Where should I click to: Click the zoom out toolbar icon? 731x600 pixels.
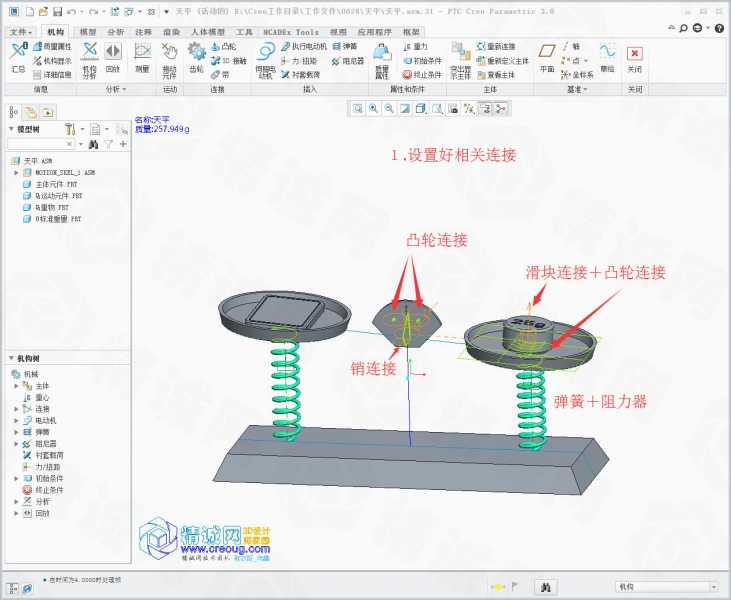tap(389, 109)
